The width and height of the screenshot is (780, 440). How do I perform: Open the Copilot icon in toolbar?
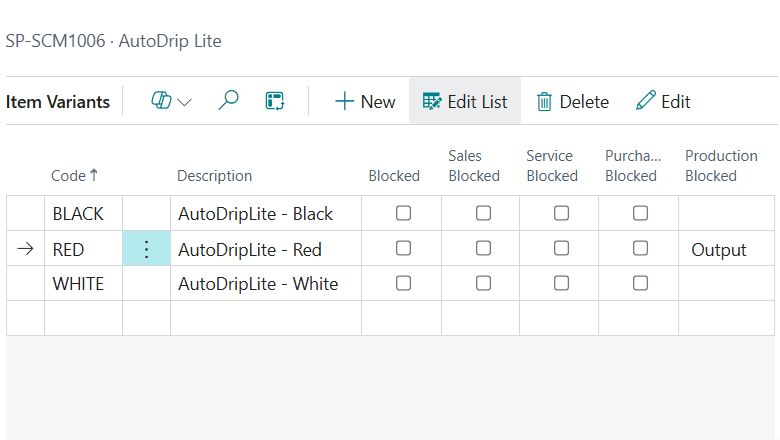[161, 101]
